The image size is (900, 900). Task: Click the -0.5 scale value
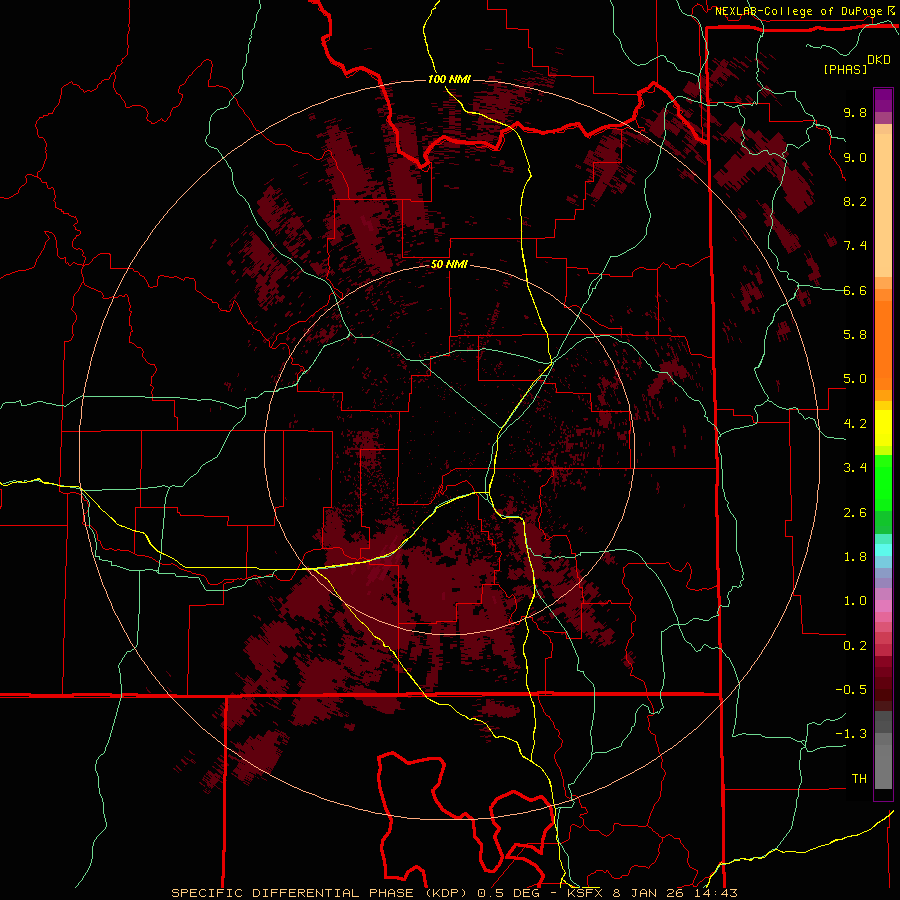(851, 690)
